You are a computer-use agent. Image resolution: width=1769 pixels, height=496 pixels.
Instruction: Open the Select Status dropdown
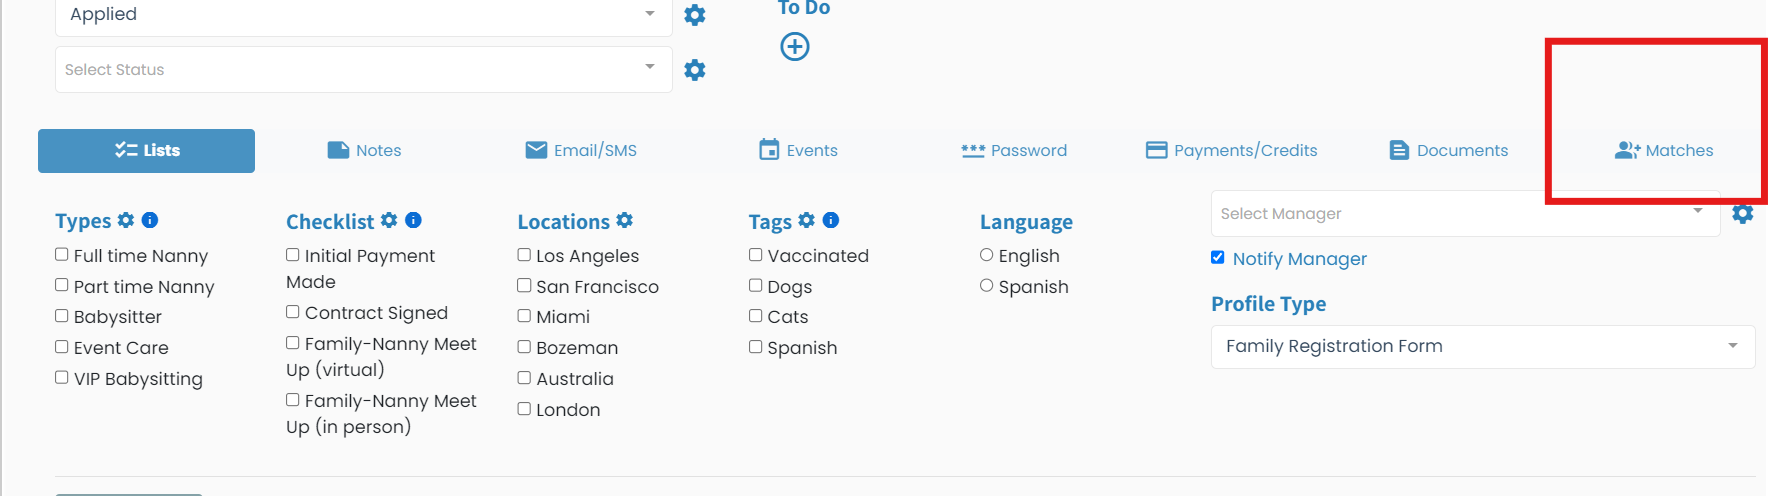tap(364, 70)
